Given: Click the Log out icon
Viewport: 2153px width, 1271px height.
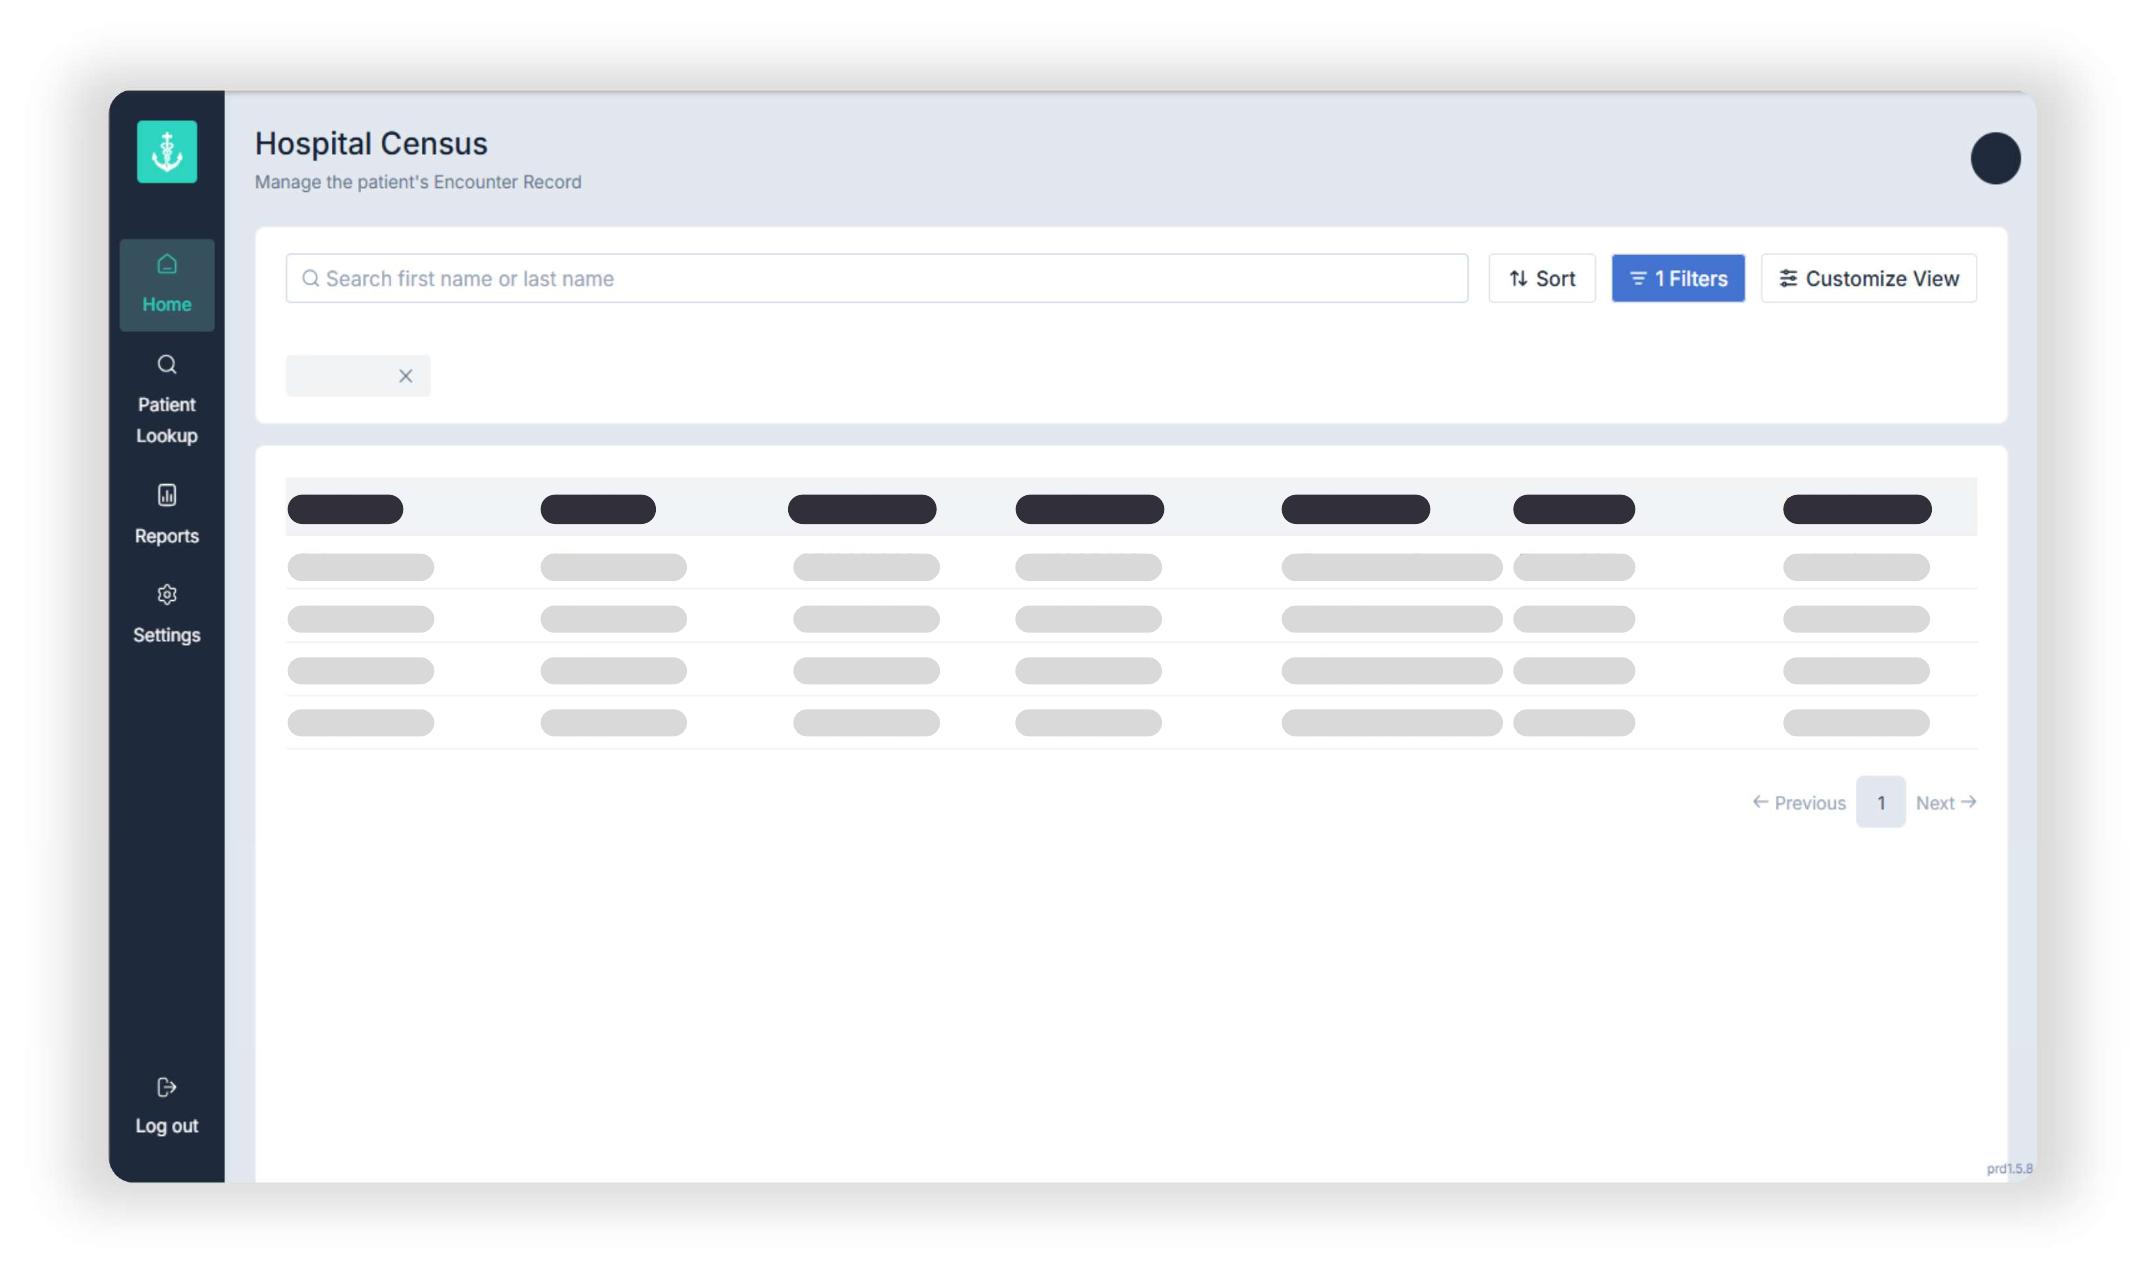Looking at the screenshot, I should click(x=167, y=1087).
